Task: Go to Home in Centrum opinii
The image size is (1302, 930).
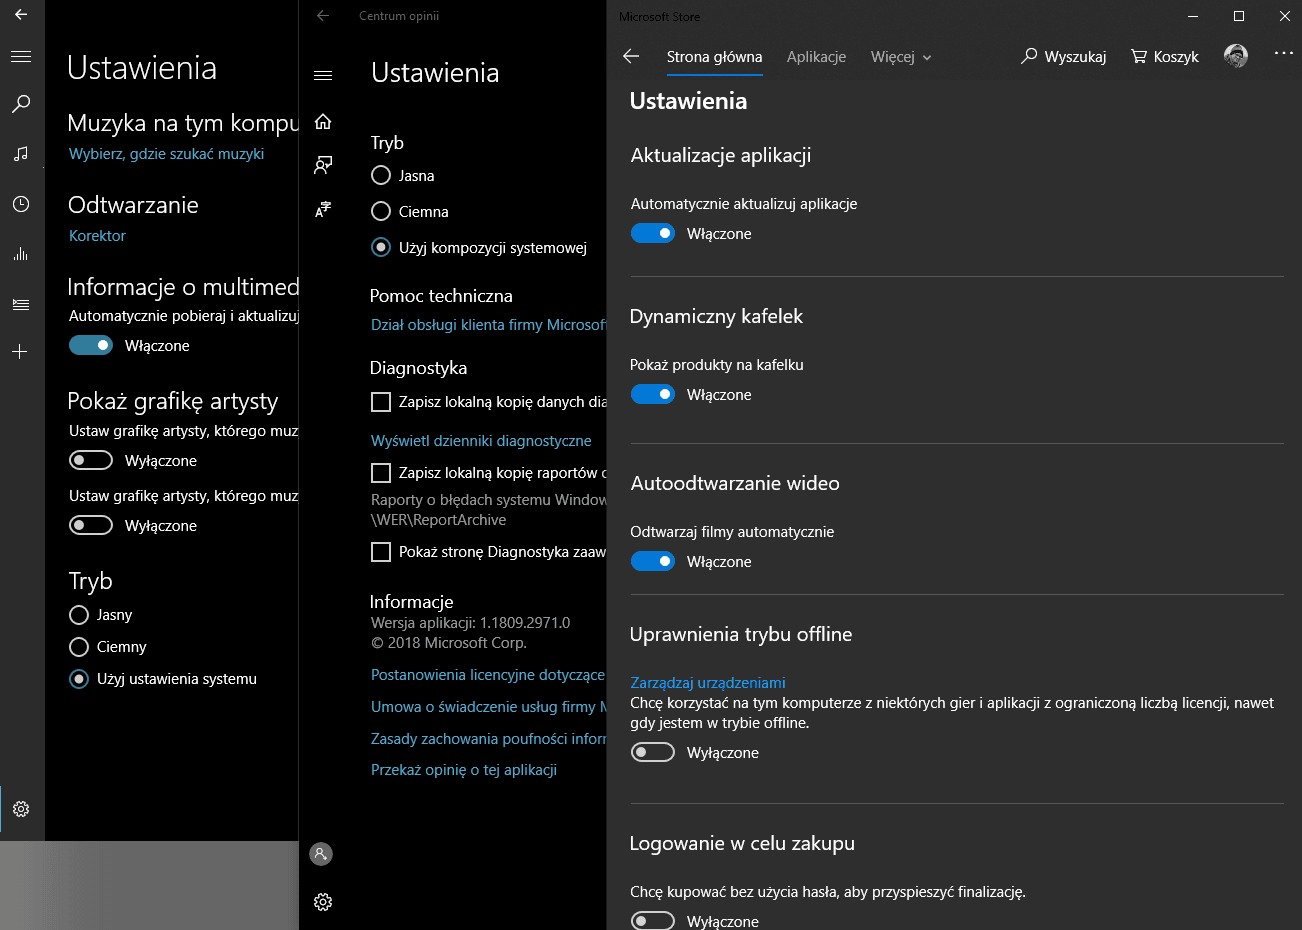Action: 323,121
